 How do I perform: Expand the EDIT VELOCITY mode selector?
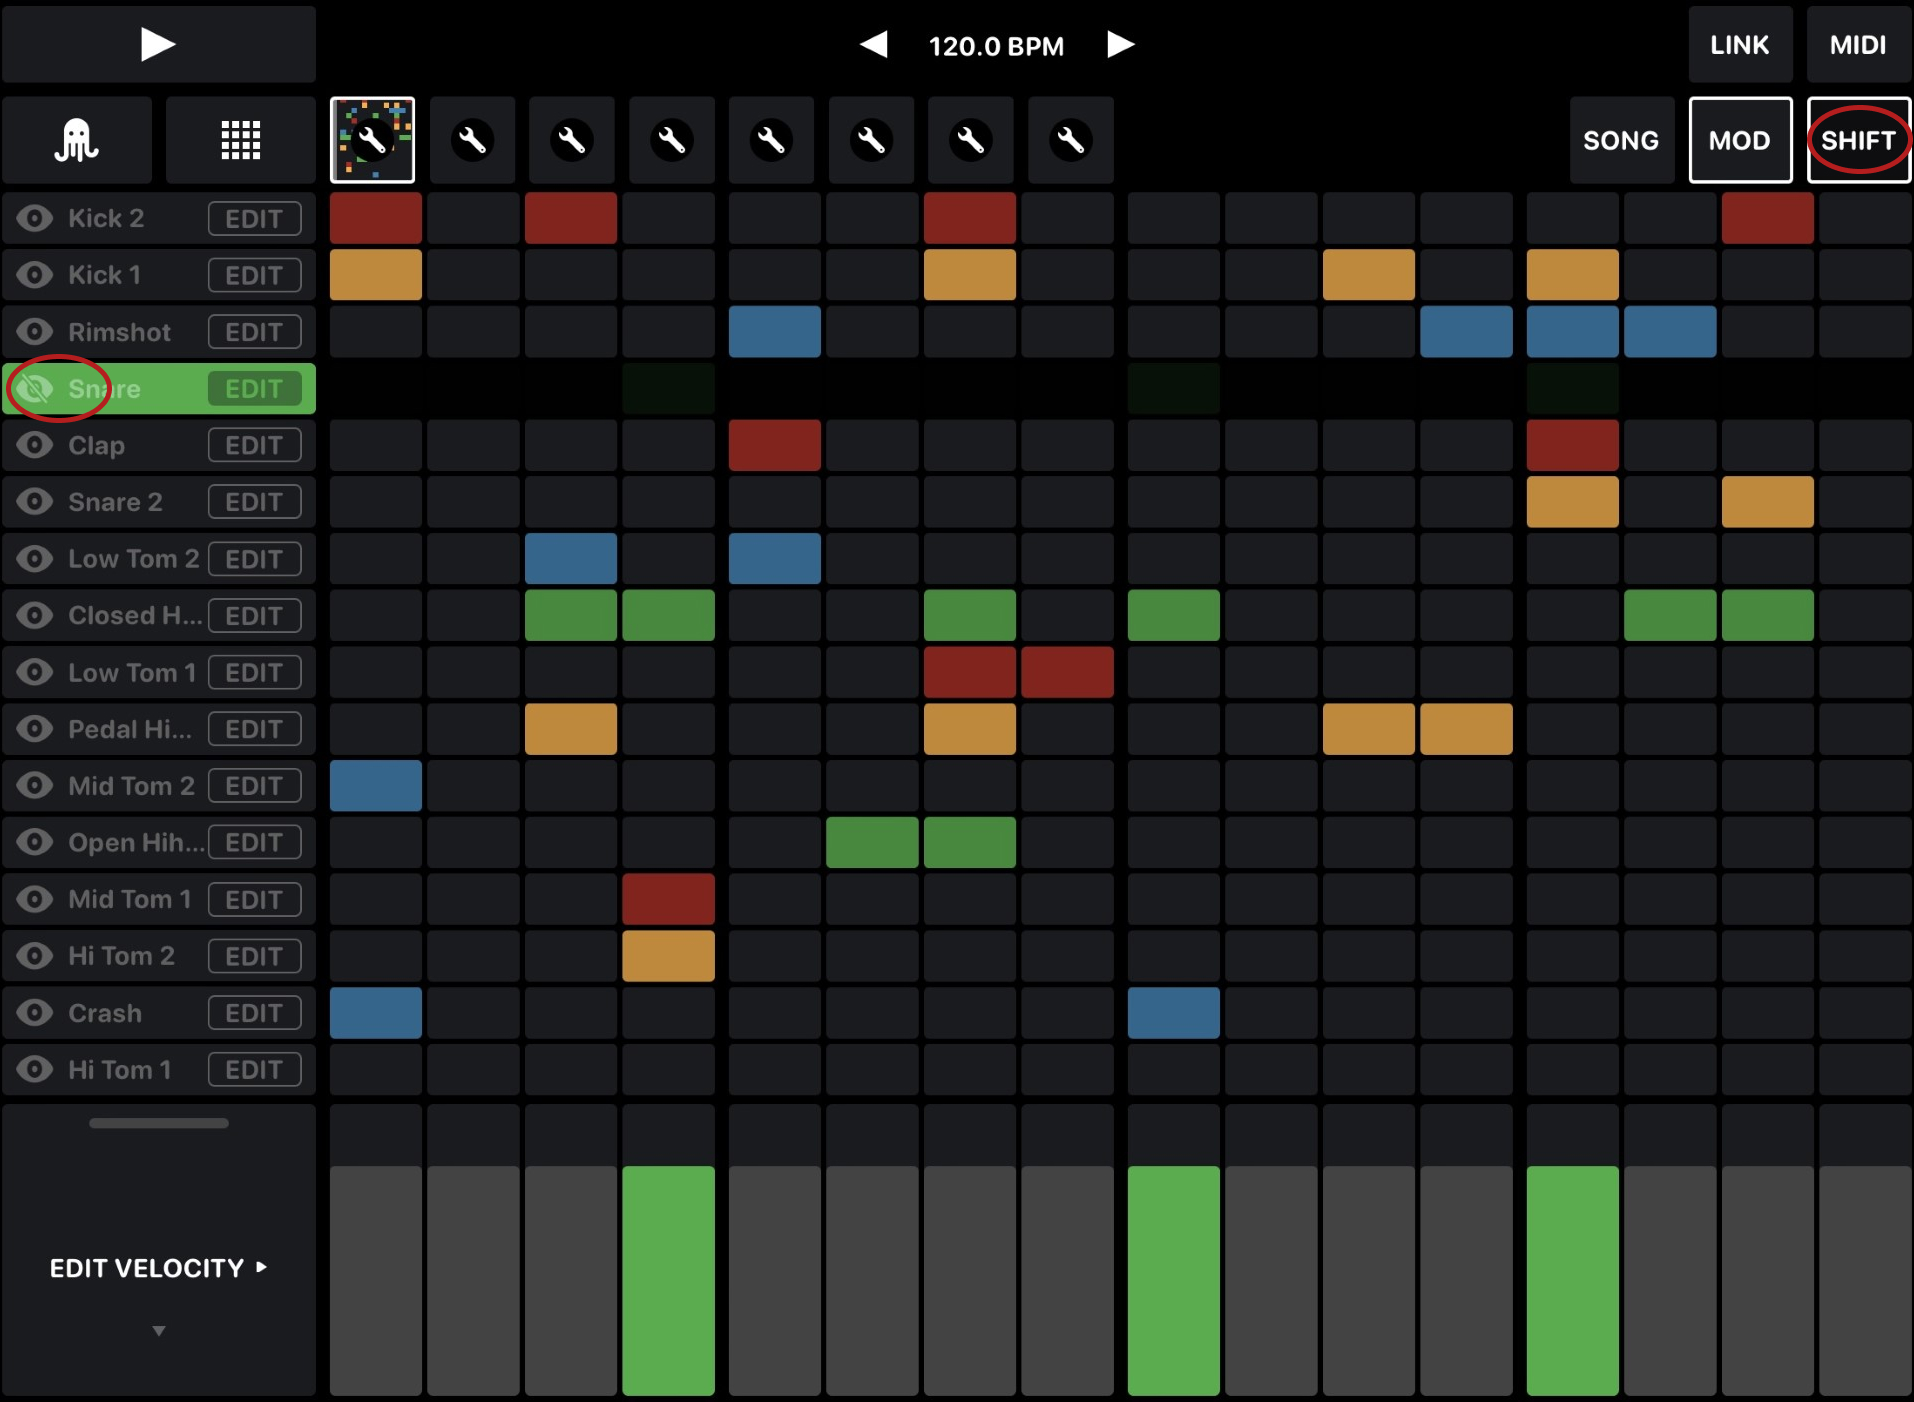tap(158, 1268)
